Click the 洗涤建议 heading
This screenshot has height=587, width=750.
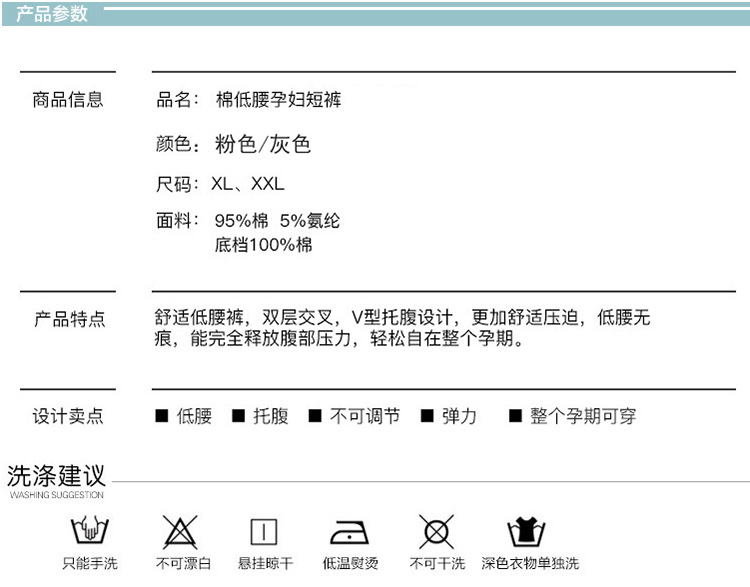pyautogui.click(x=56, y=476)
